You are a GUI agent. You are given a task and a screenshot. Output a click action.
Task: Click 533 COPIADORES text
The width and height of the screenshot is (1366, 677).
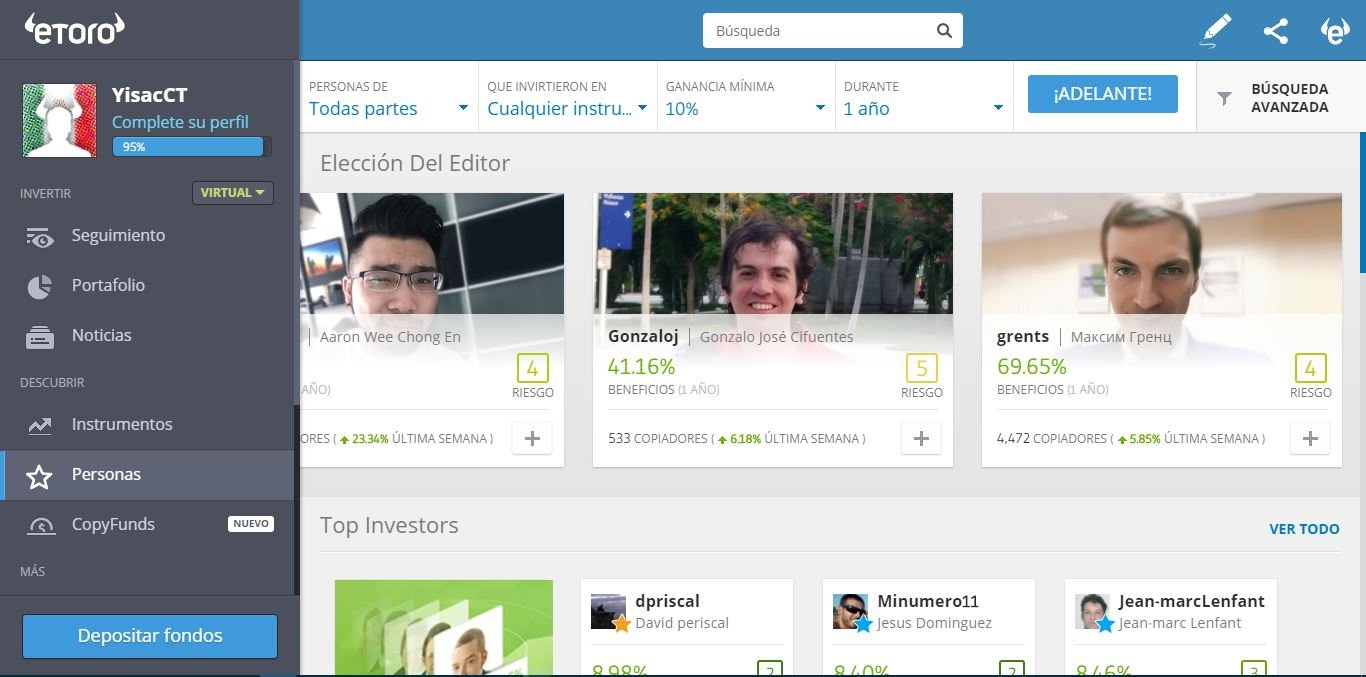657,439
